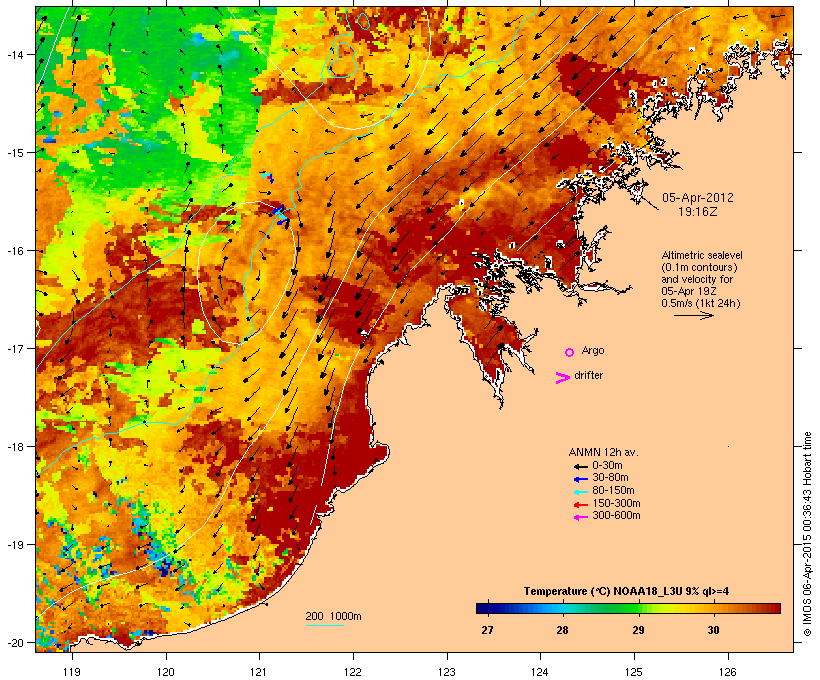Click the latitude axis label -20
The height and width of the screenshot is (680, 820).
point(14,643)
